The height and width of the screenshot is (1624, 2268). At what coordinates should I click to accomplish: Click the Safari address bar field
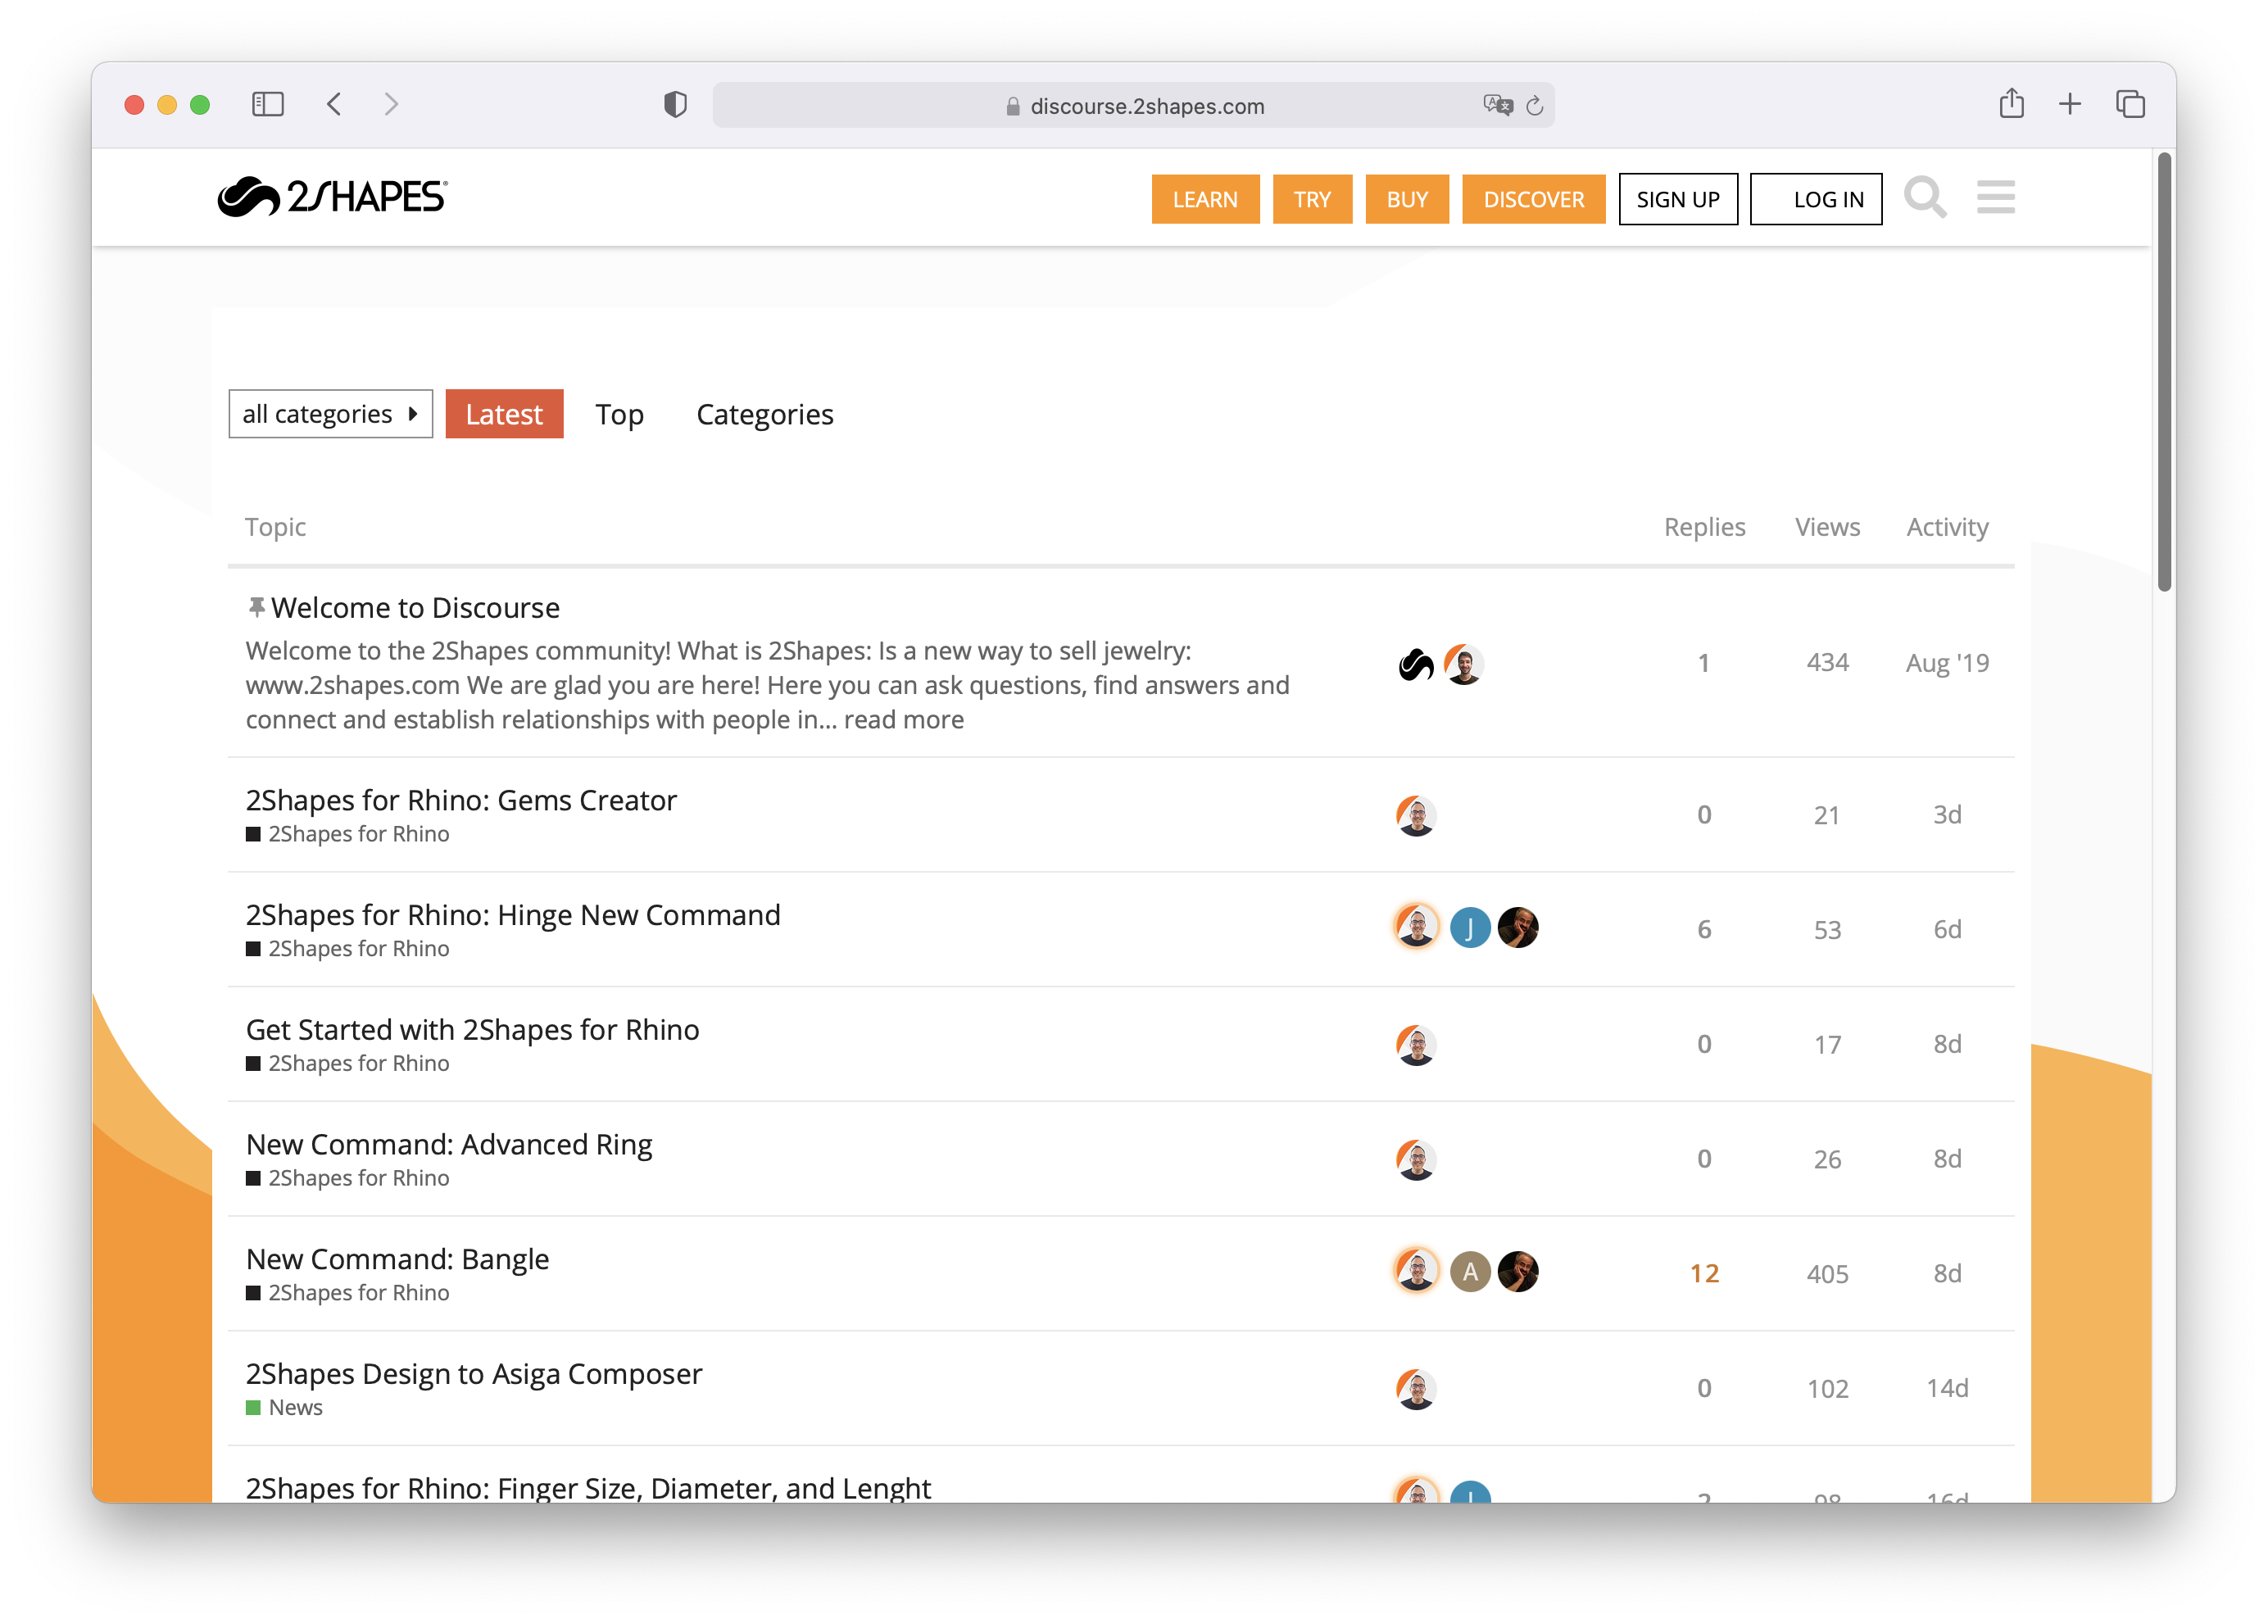pyautogui.click(x=1146, y=105)
